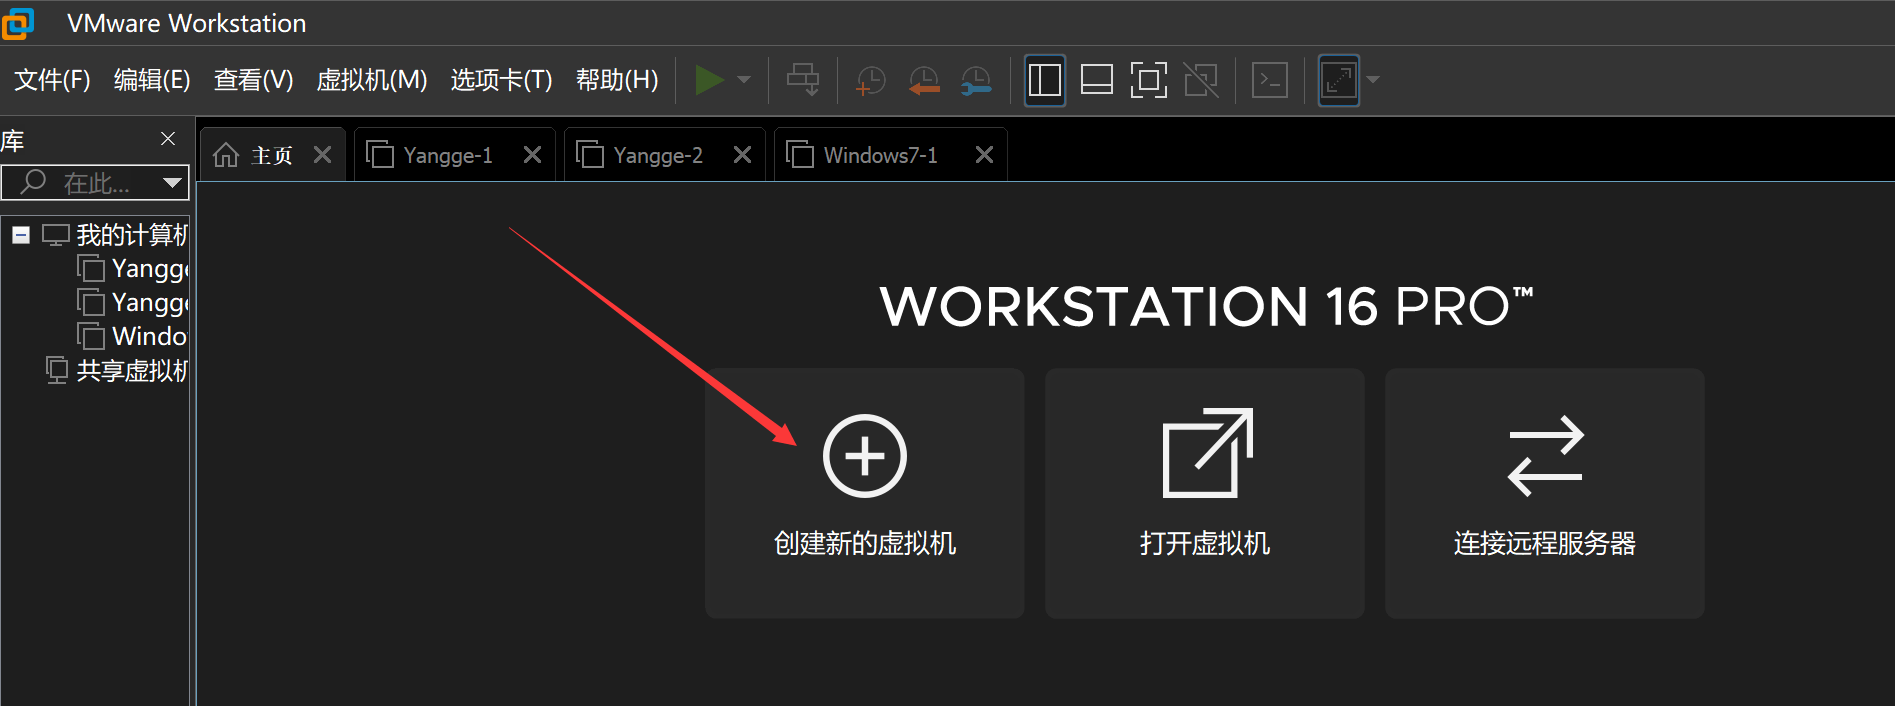Click the VM icon on Yangge-2 tab
This screenshot has width=1895, height=706.
(x=590, y=154)
